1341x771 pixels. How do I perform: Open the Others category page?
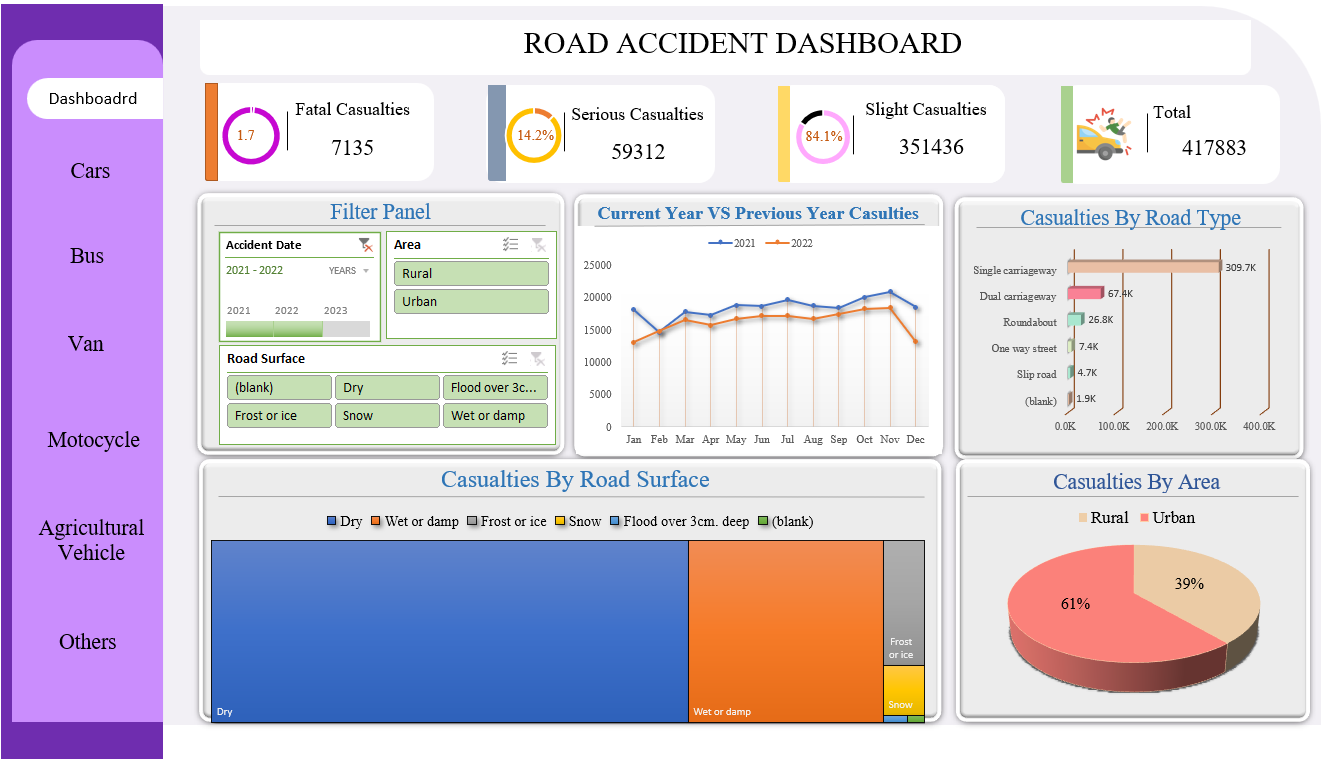[x=87, y=642]
